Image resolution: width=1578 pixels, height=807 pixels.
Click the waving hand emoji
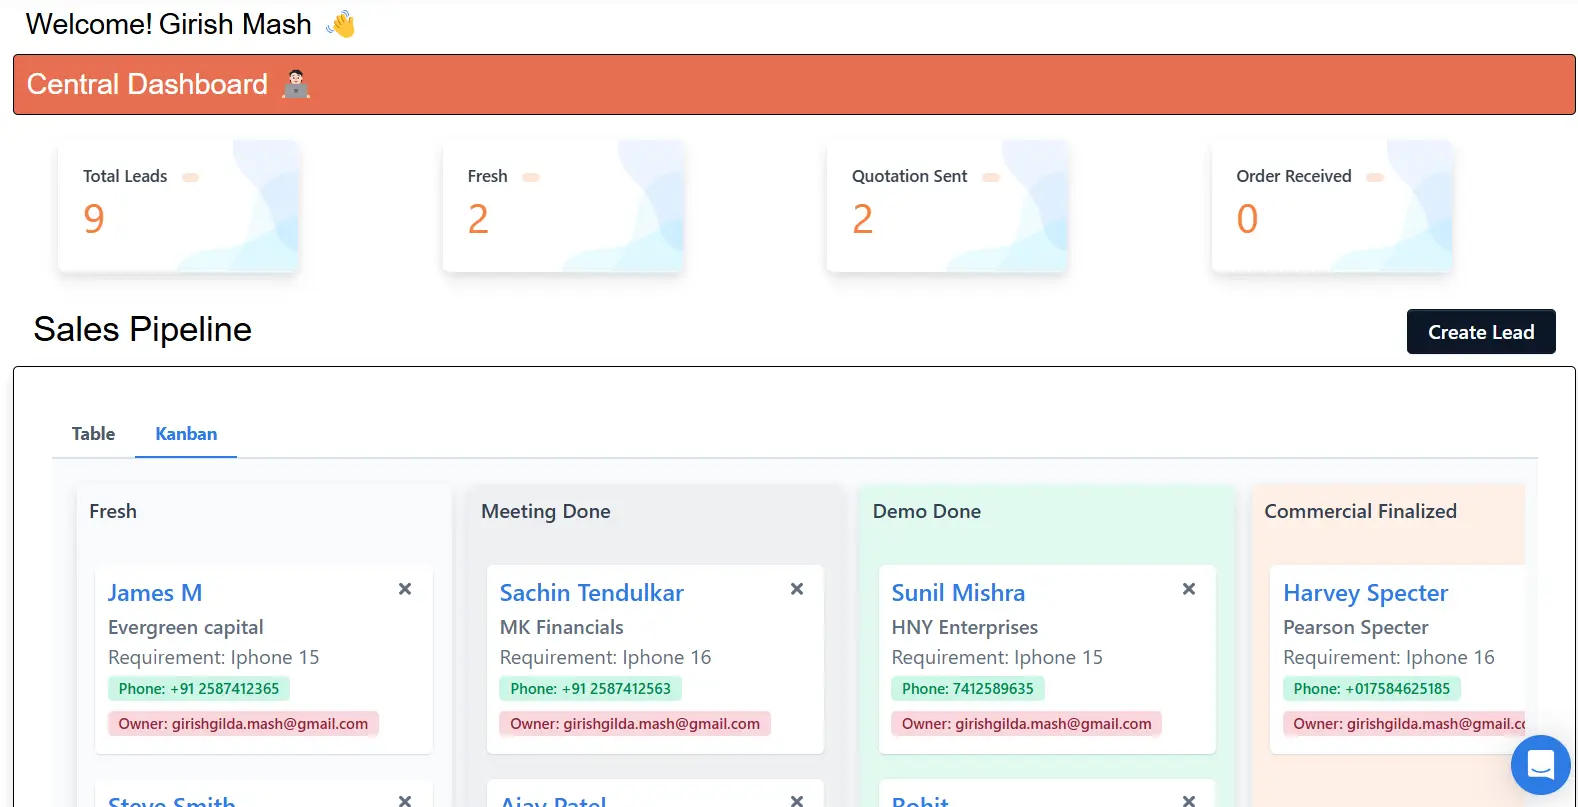(x=340, y=24)
